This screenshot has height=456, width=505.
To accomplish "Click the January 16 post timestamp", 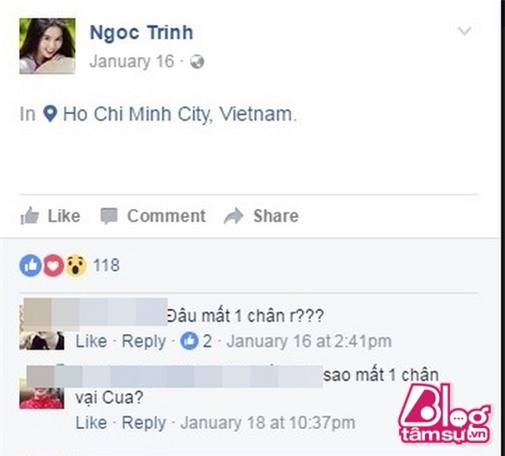I will 132,62.
